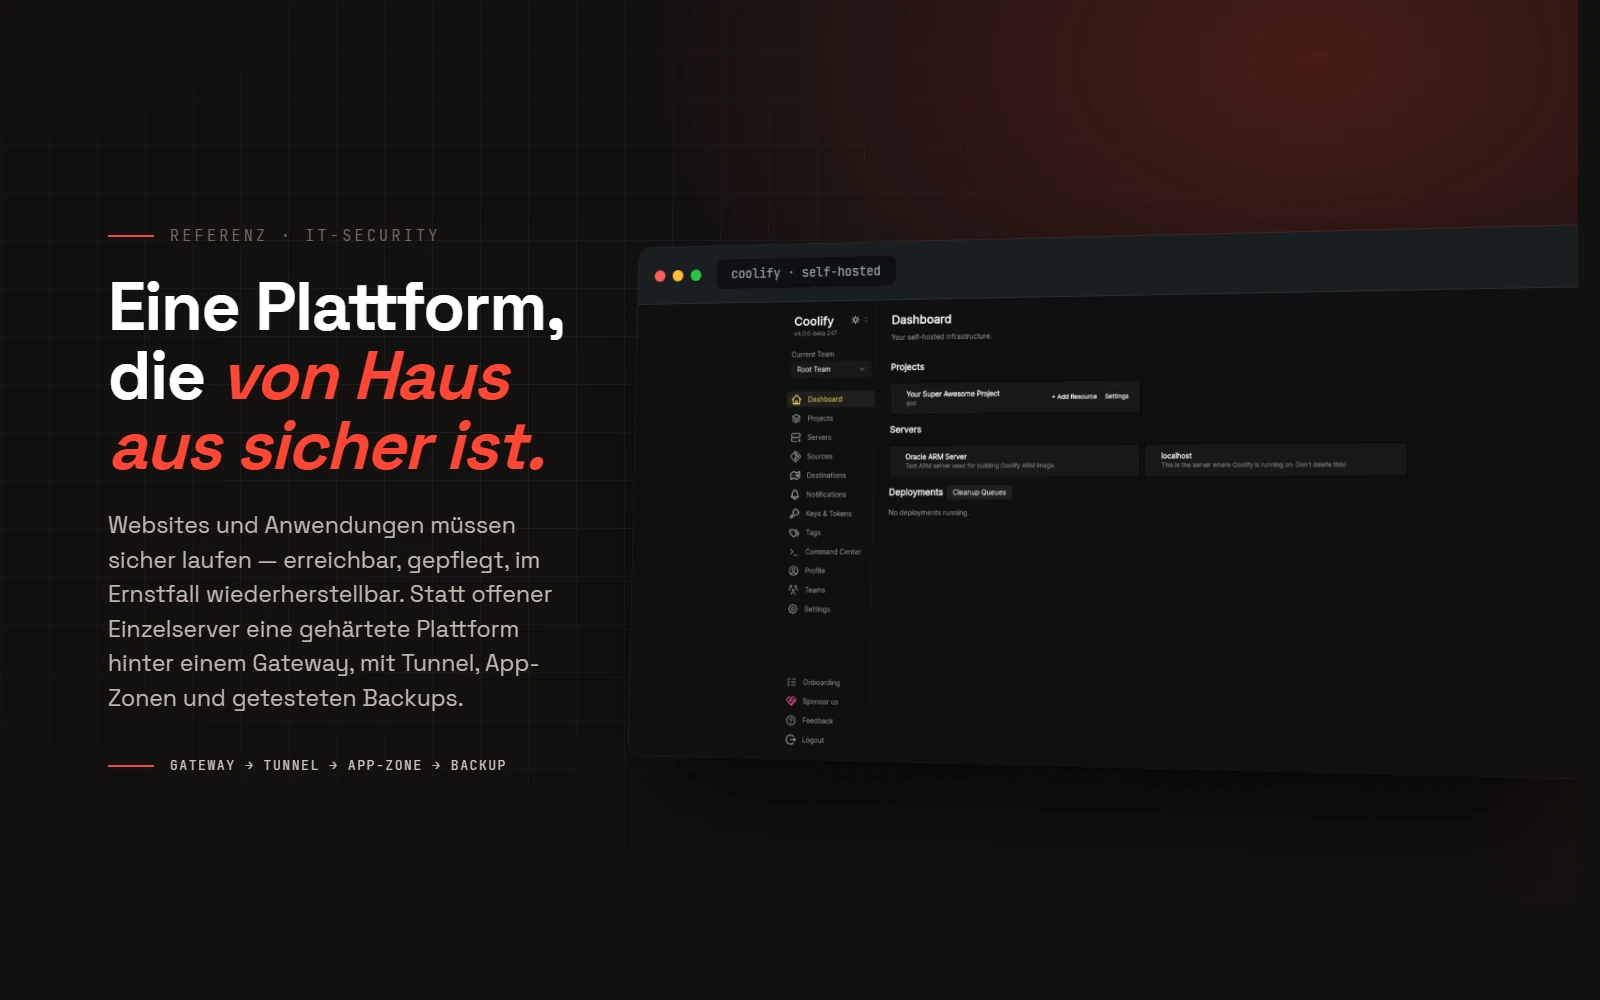The width and height of the screenshot is (1600, 1000).
Task: Open Your Super Awesome Project card
Action: [1015, 397]
